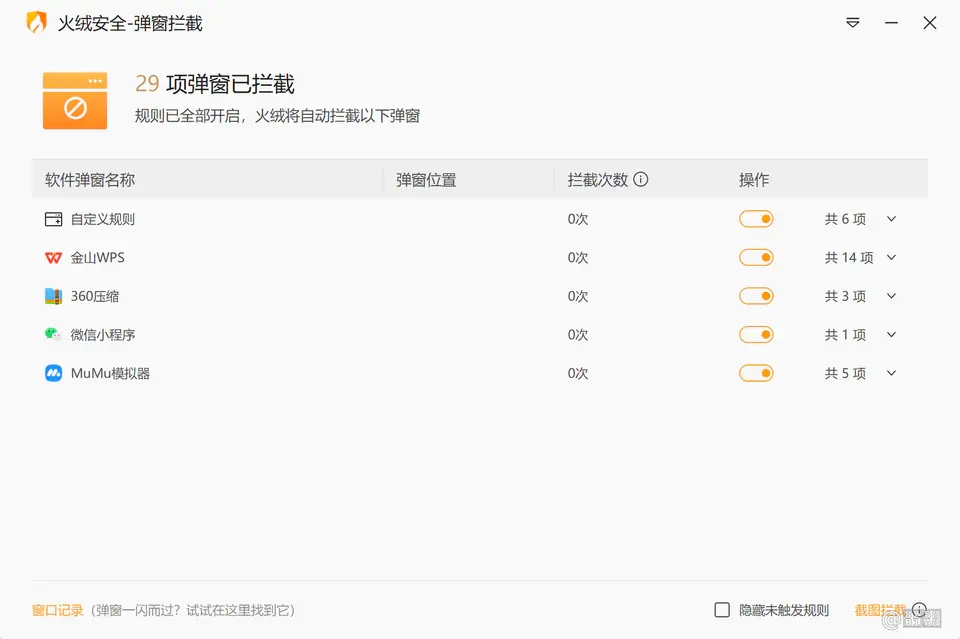Click the 自定义规则 window icon

tap(53, 219)
